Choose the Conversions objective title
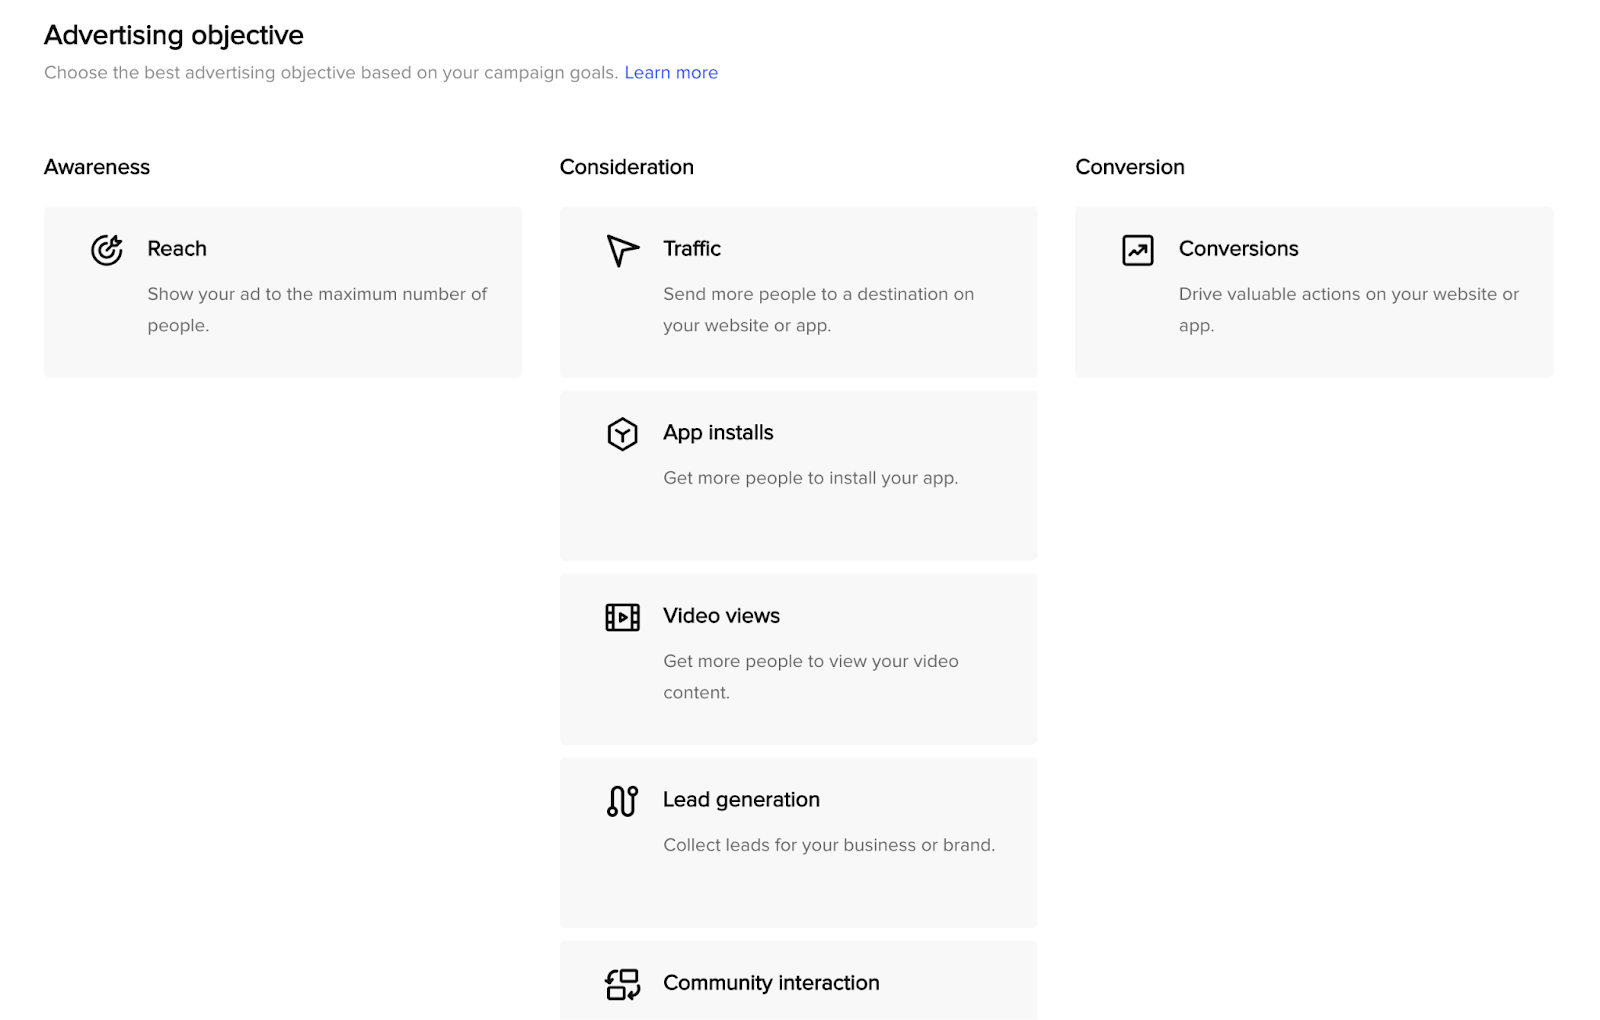The height and width of the screenshot is (1020, 1600). coord(1238,249)
